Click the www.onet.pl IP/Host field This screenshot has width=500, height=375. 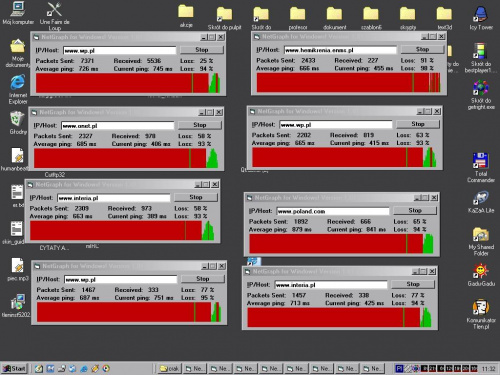tap(118, 126)
